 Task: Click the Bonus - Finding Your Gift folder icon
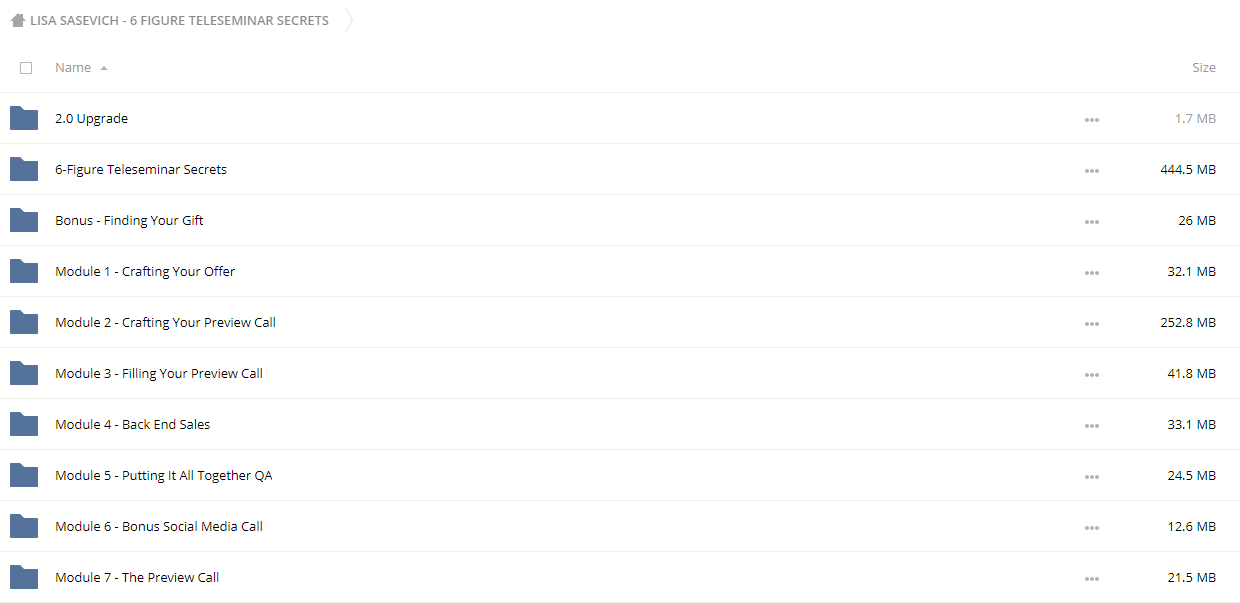click(x=24, y=220)
